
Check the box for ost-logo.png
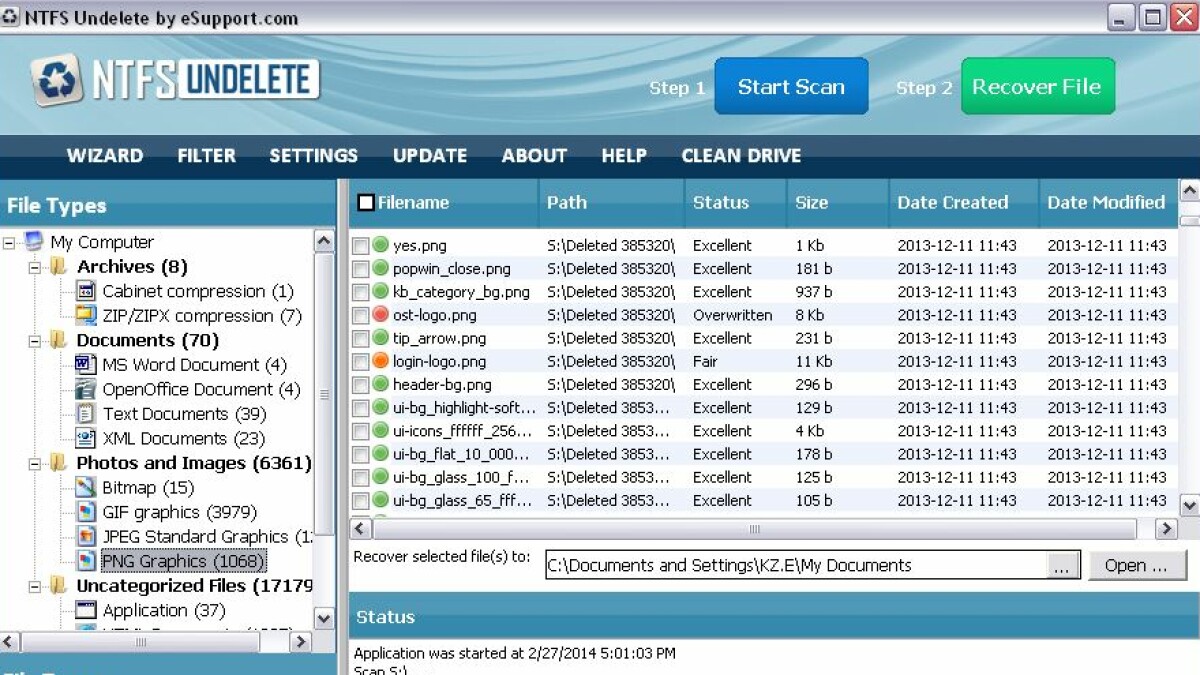tap(361, 315)
